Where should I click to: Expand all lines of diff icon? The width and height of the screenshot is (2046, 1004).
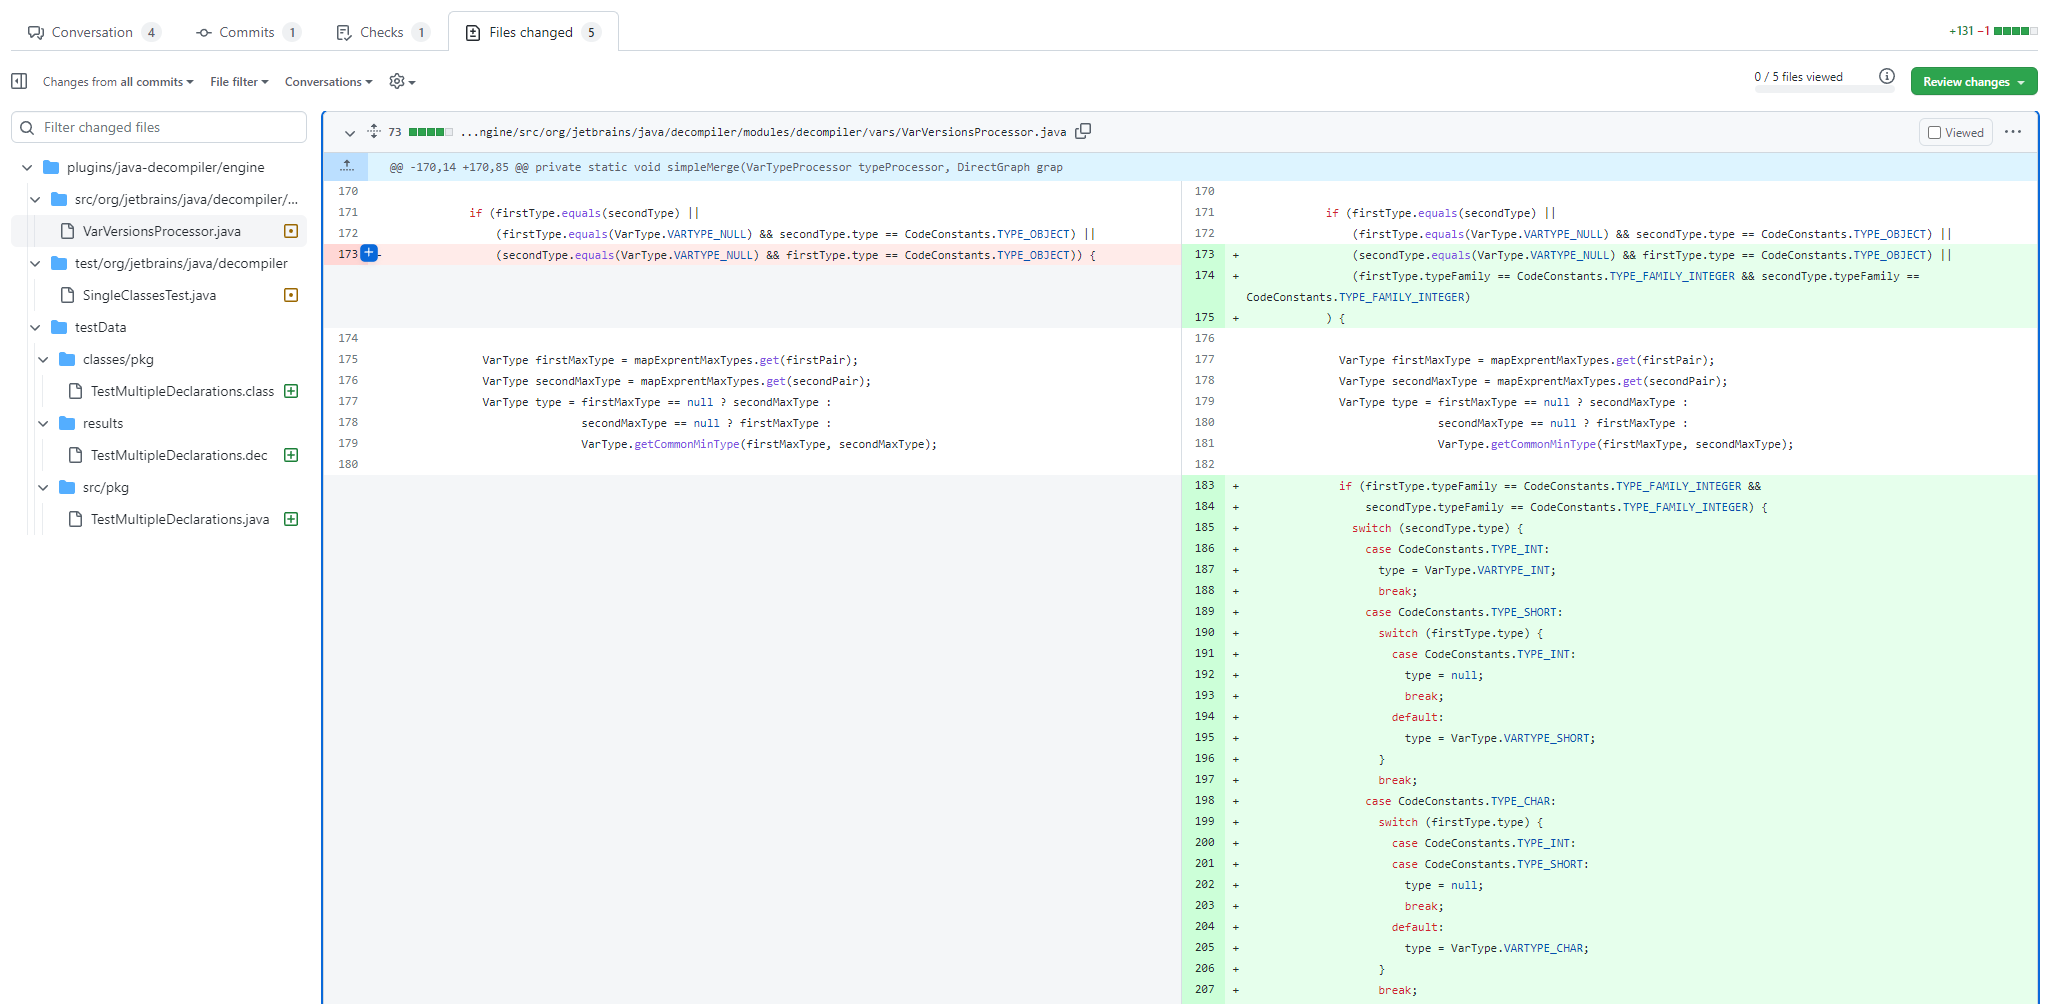click(x=373, y=131)
